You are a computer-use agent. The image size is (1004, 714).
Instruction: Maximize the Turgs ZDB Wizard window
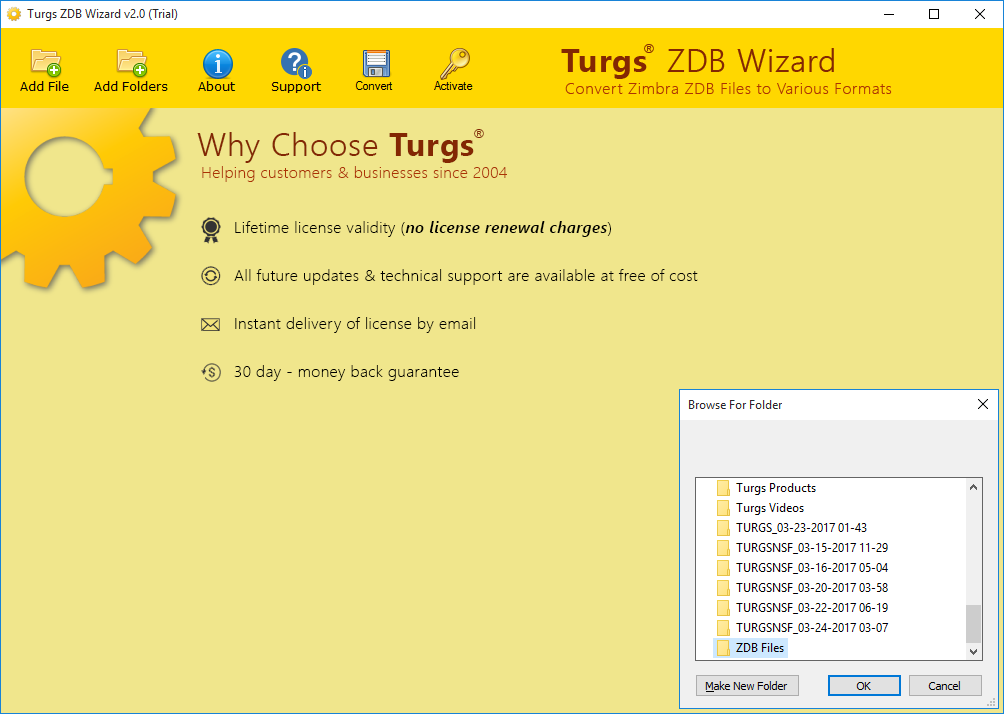point(934,14)
